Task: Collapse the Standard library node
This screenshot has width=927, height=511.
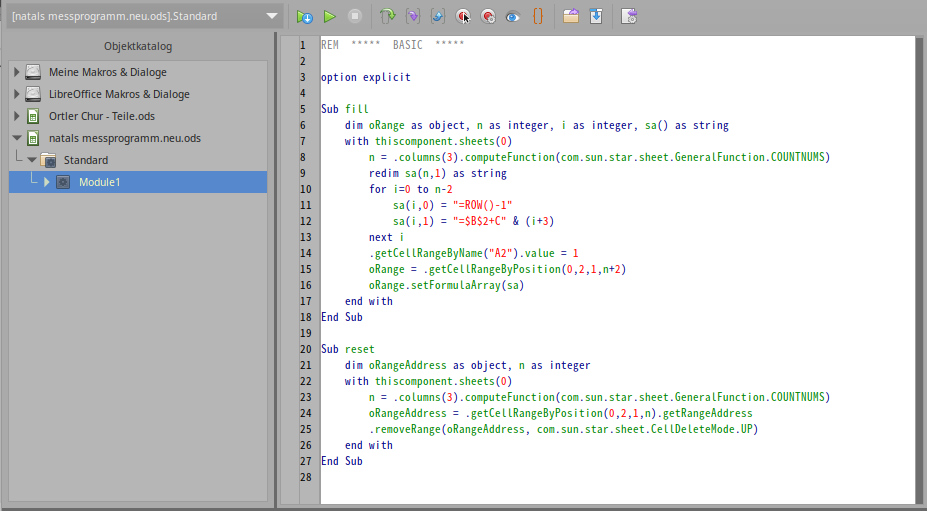Action: coord(31,160)
